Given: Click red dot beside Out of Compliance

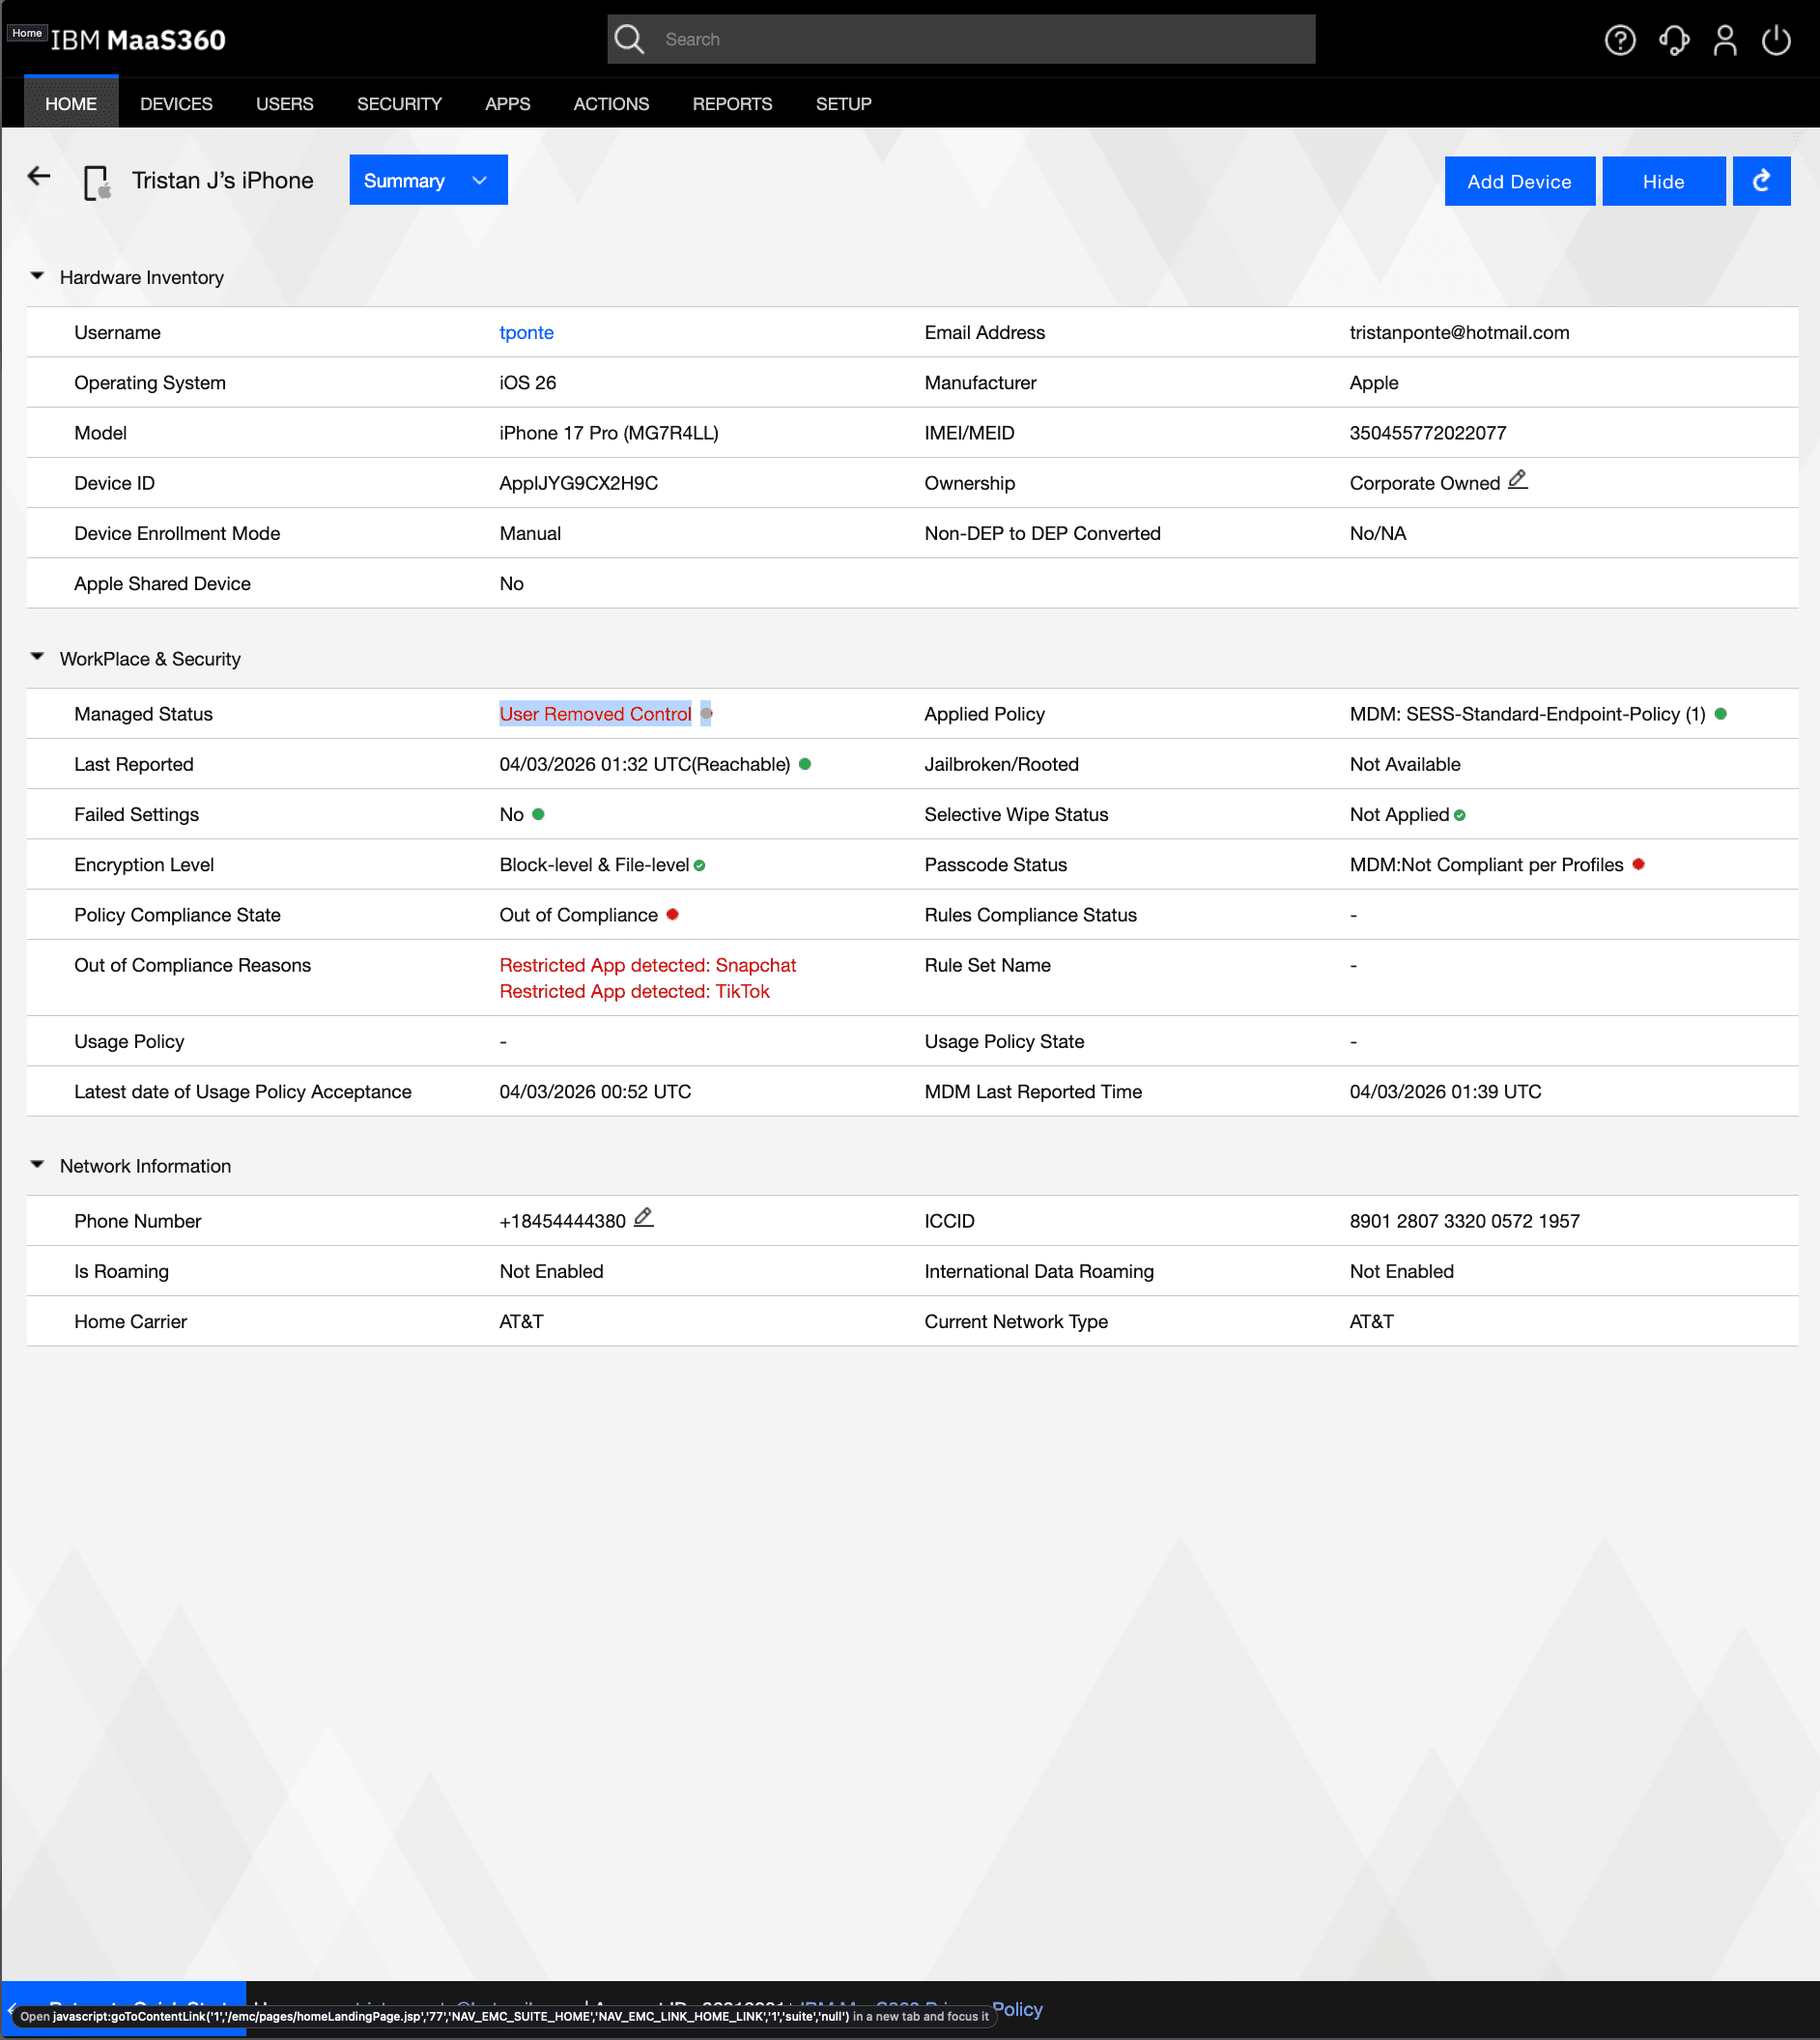Looking at the screenshot, I should pos(673,914).
